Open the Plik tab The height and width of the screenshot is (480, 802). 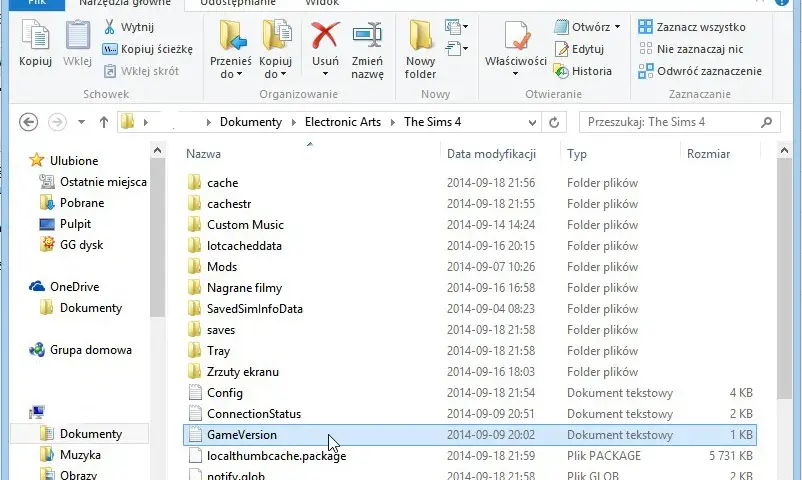[x=37, y=4]
